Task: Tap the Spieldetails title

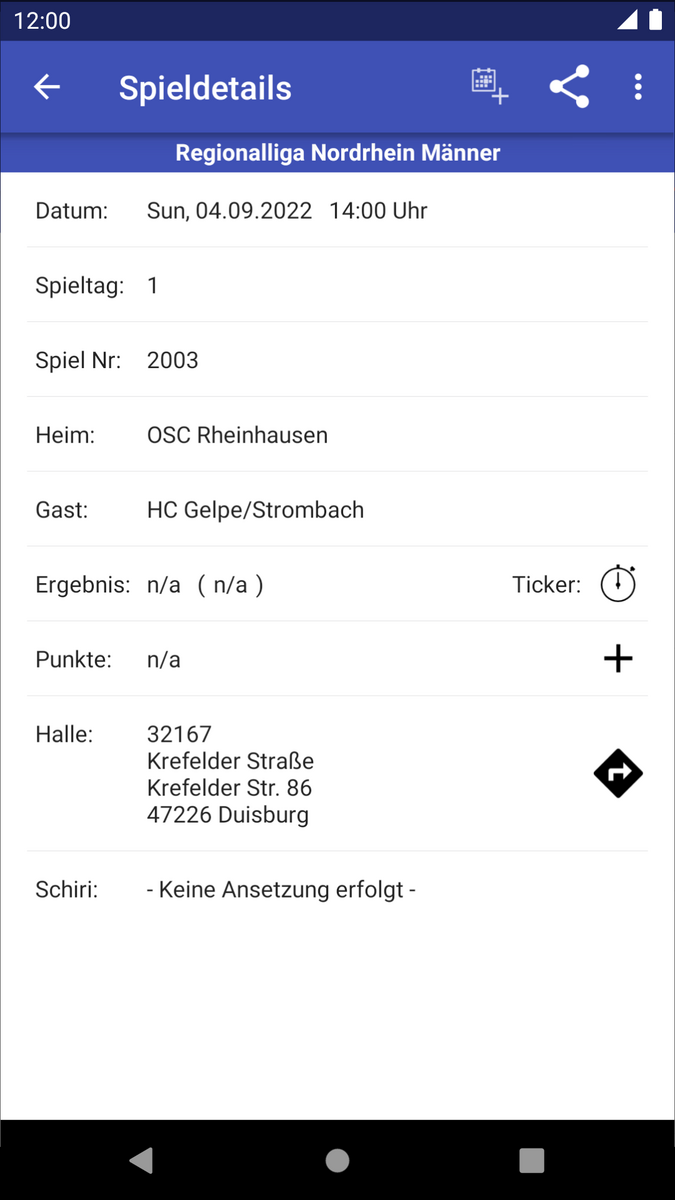Action: pyautogui.click(x=205, y=88)
